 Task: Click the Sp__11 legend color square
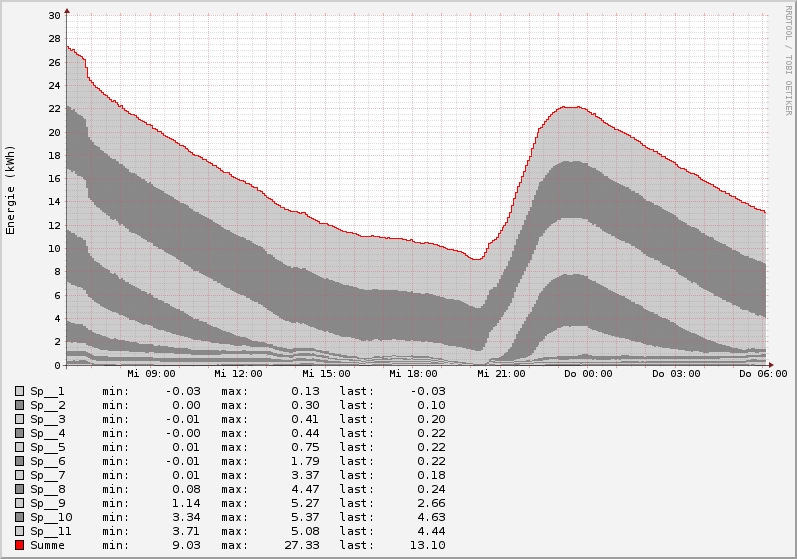tap(19, 531)
